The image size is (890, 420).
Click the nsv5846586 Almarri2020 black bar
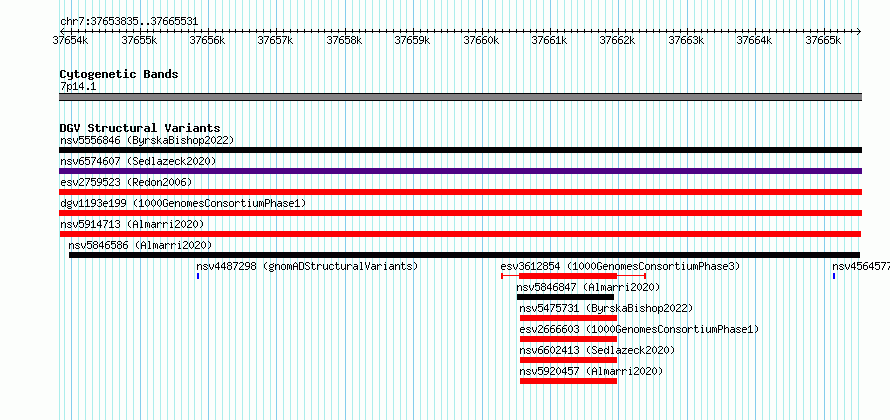pos(464,255)
